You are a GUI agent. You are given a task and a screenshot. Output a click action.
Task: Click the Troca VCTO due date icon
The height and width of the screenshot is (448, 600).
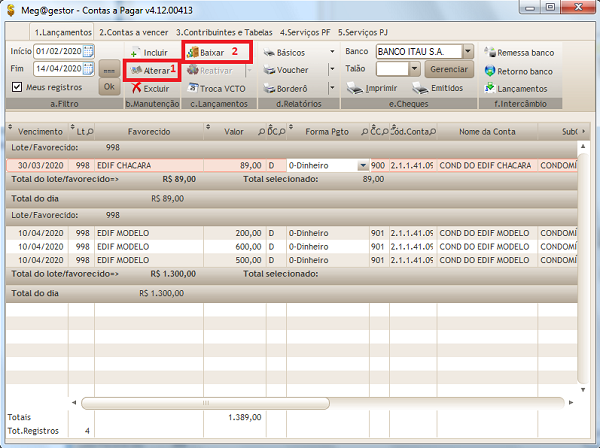coord(192,88)
